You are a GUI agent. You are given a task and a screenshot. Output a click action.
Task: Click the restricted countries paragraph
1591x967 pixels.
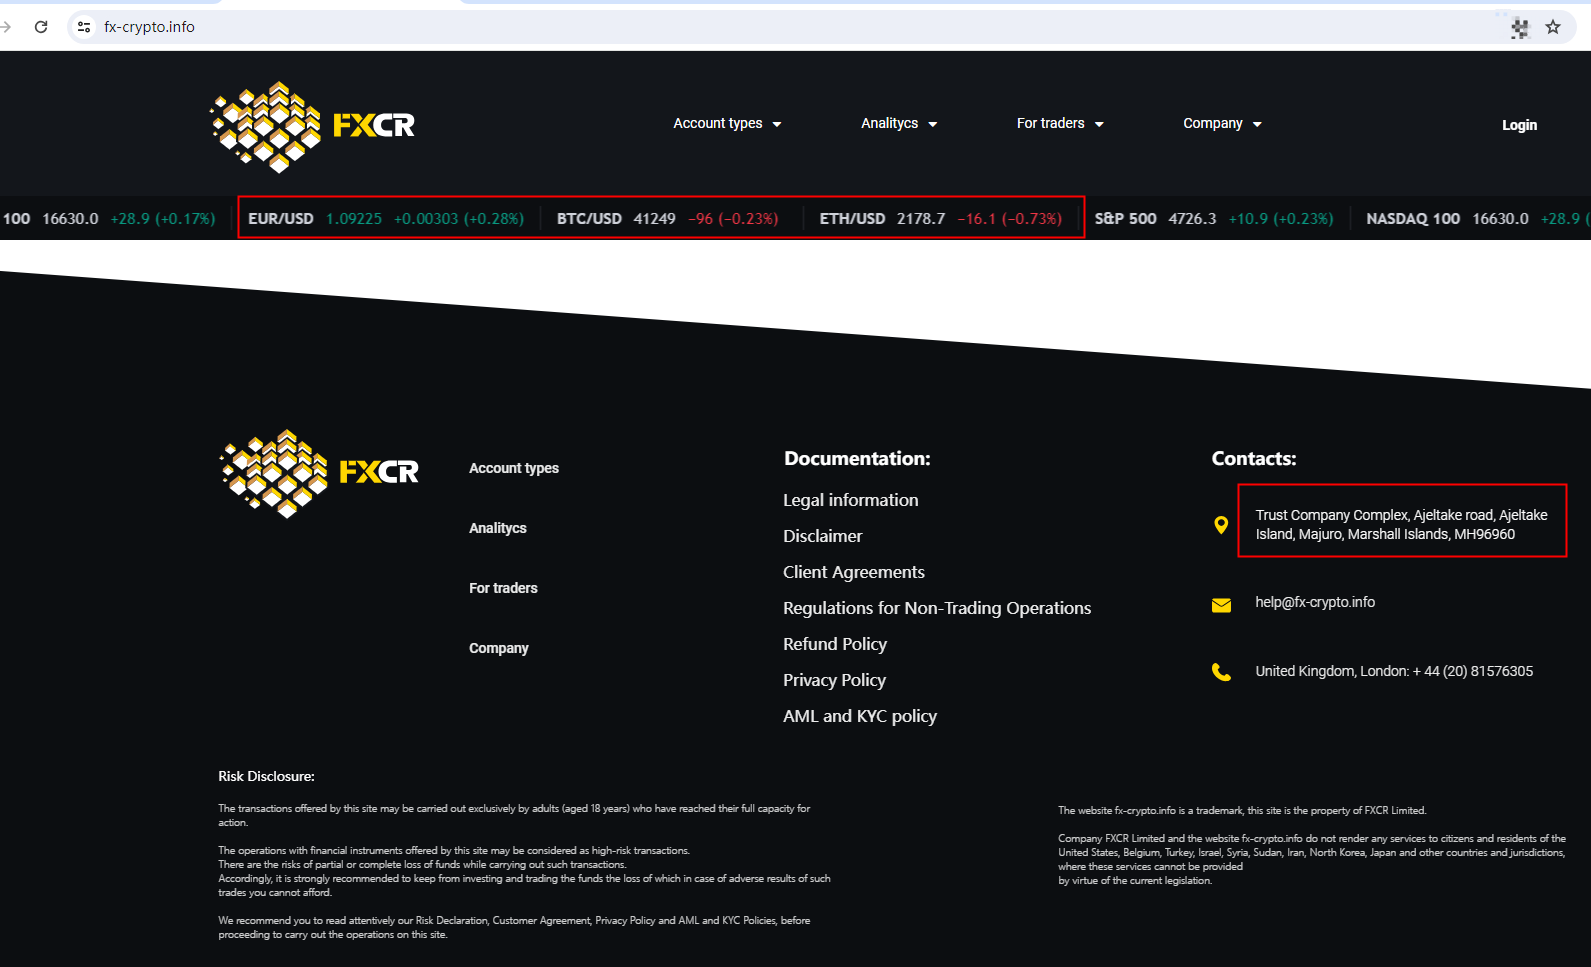pyautogui.click(x=1312, y=860)
